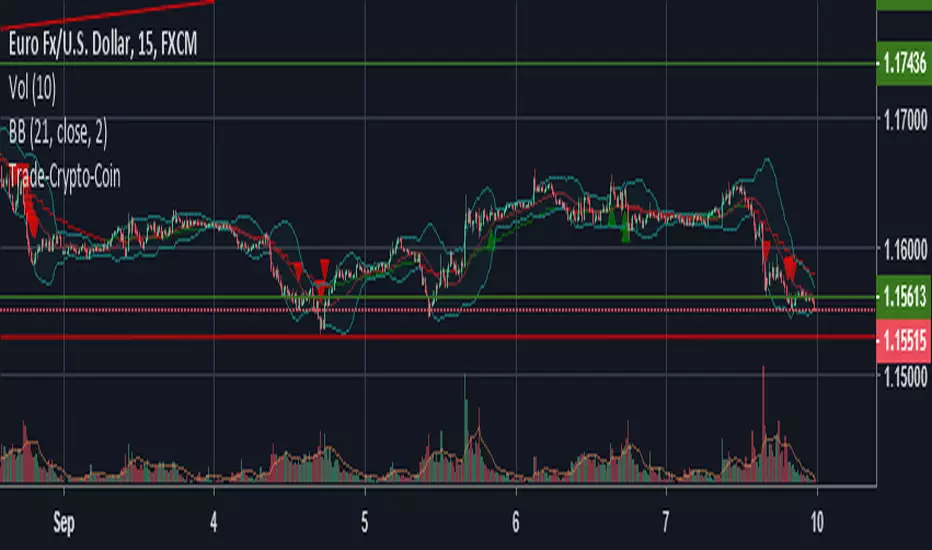Click the 4 date label on time axis
This screenshot has height=550, width=932.
214,523
